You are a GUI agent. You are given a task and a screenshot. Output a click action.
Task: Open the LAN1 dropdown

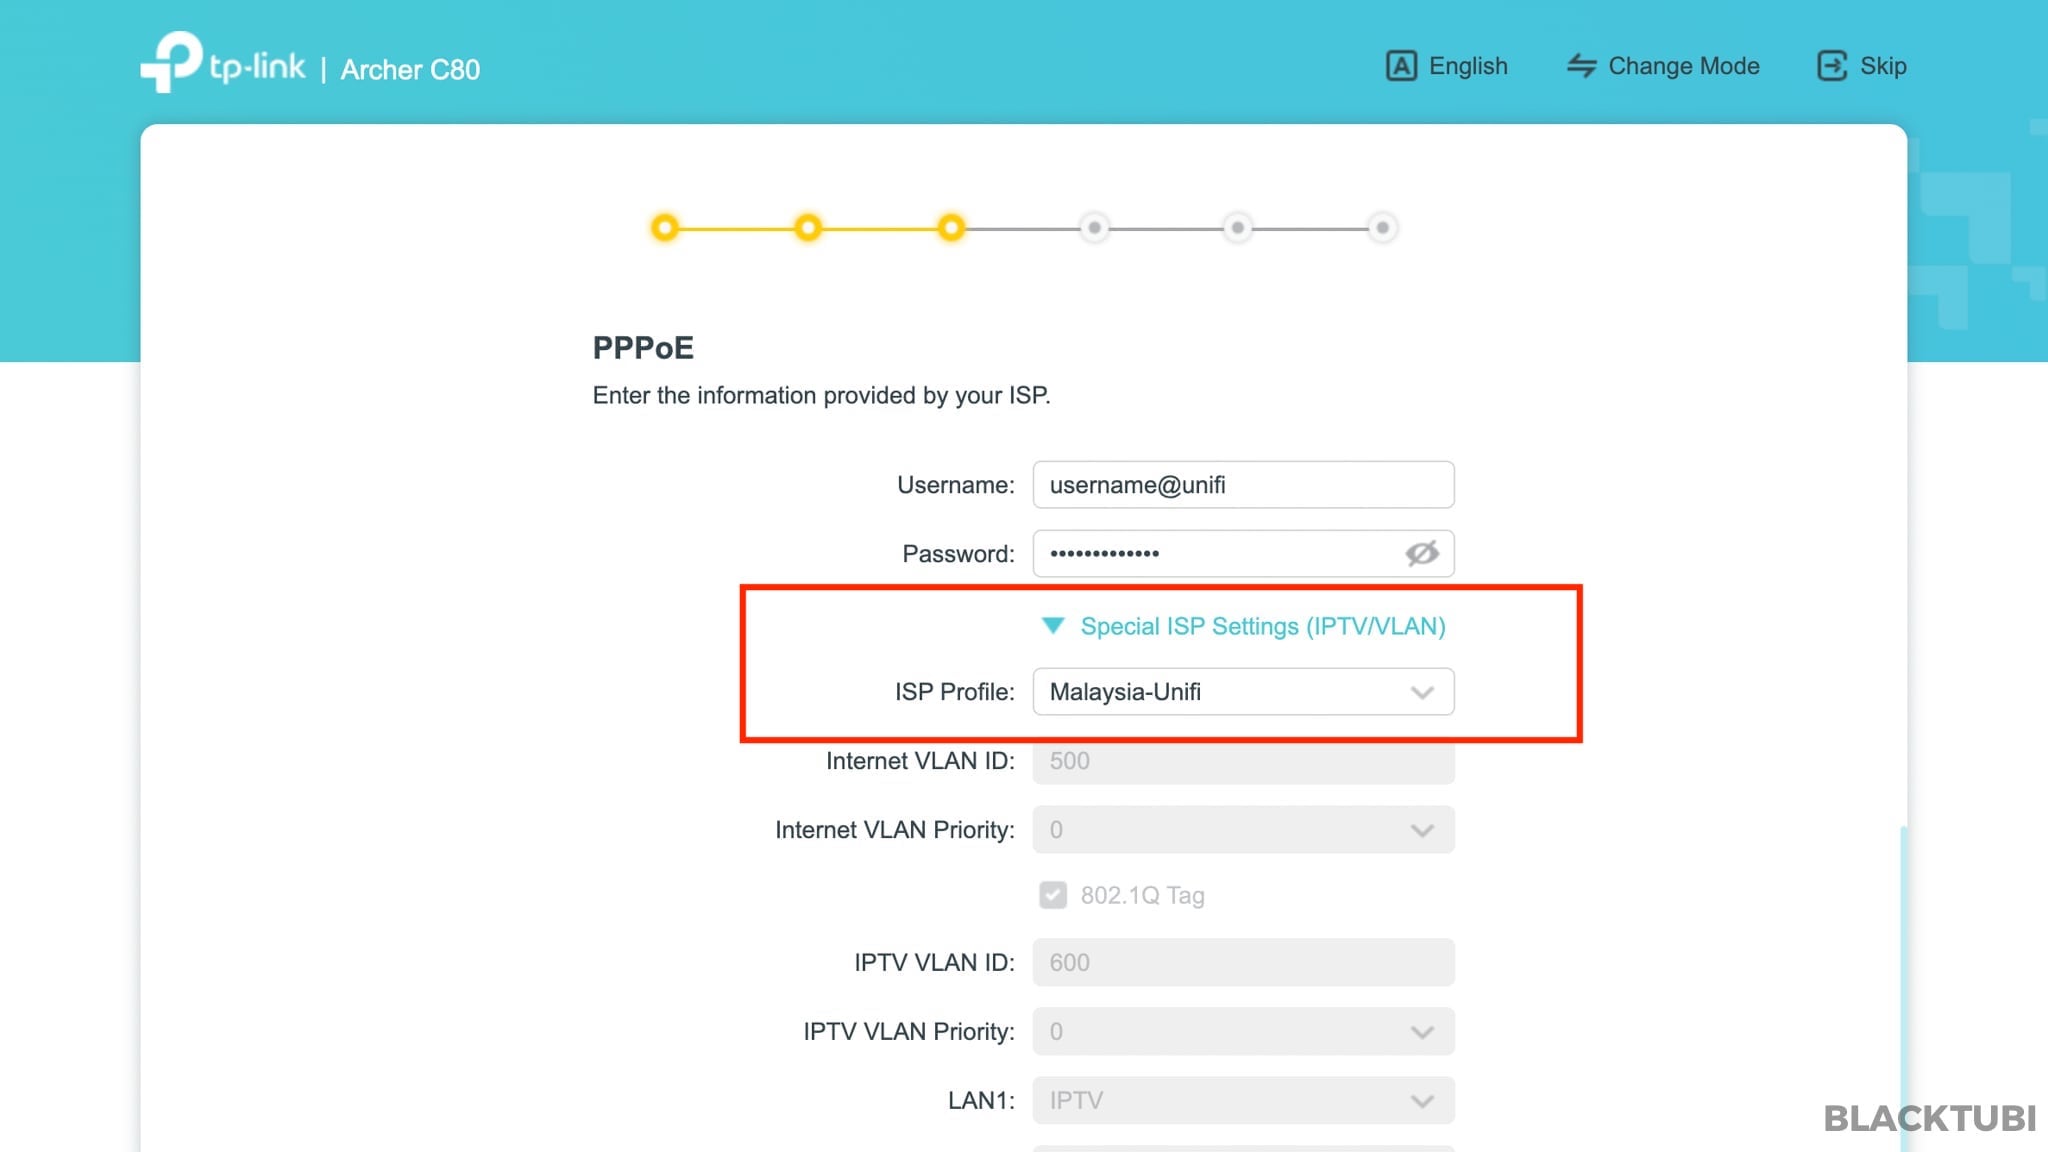pos(1243,1100)
